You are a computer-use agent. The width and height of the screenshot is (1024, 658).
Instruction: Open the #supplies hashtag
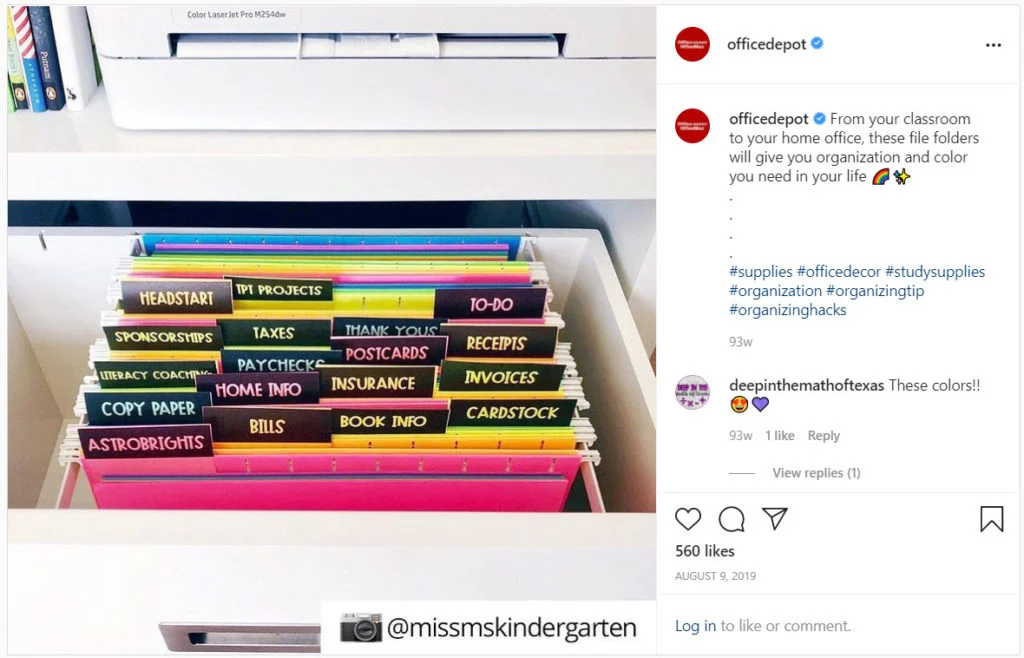pyautogui.click(x=761, y=272)
